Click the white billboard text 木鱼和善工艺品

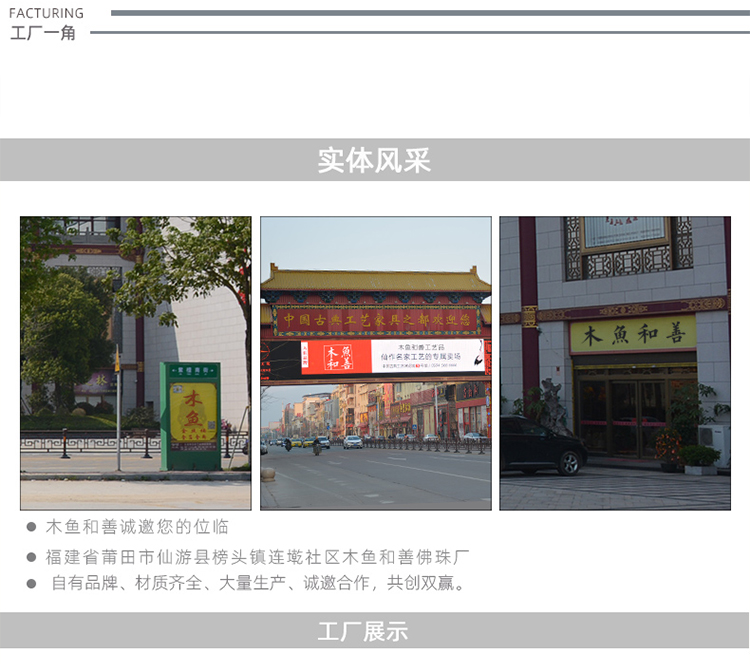tap(421, 347)
